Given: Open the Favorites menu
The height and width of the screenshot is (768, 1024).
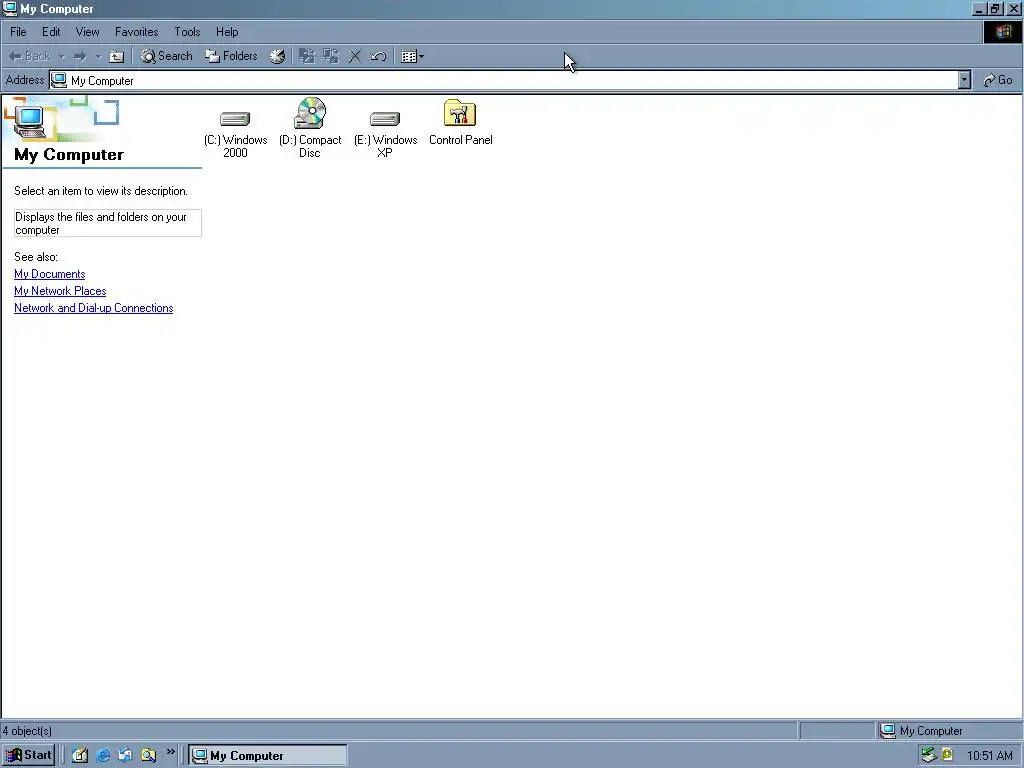Looking at the screenshot, I should [x=136, y=32].
